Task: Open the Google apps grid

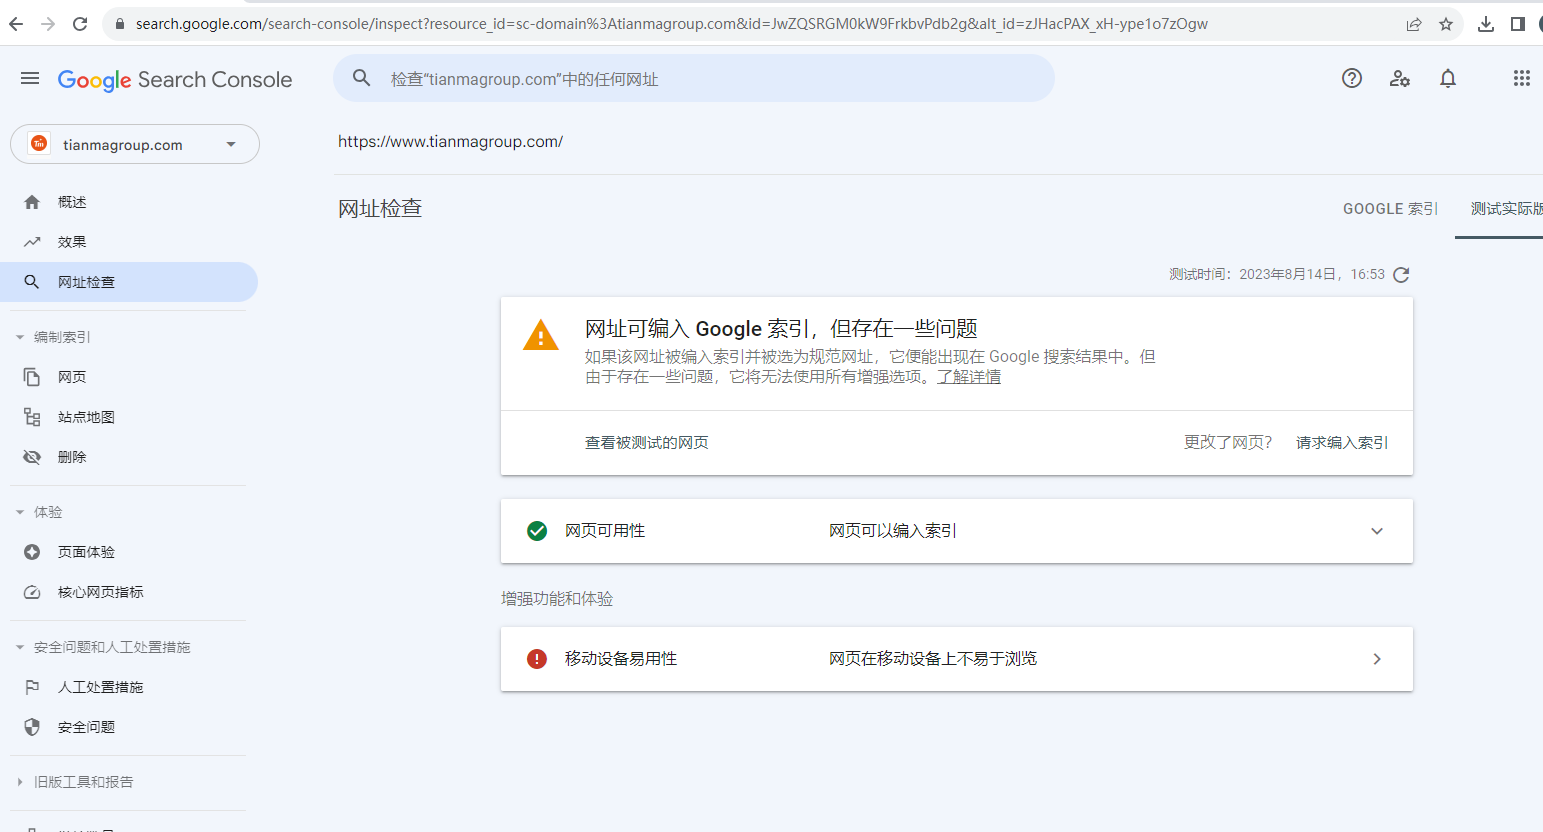Action: 1521,78
